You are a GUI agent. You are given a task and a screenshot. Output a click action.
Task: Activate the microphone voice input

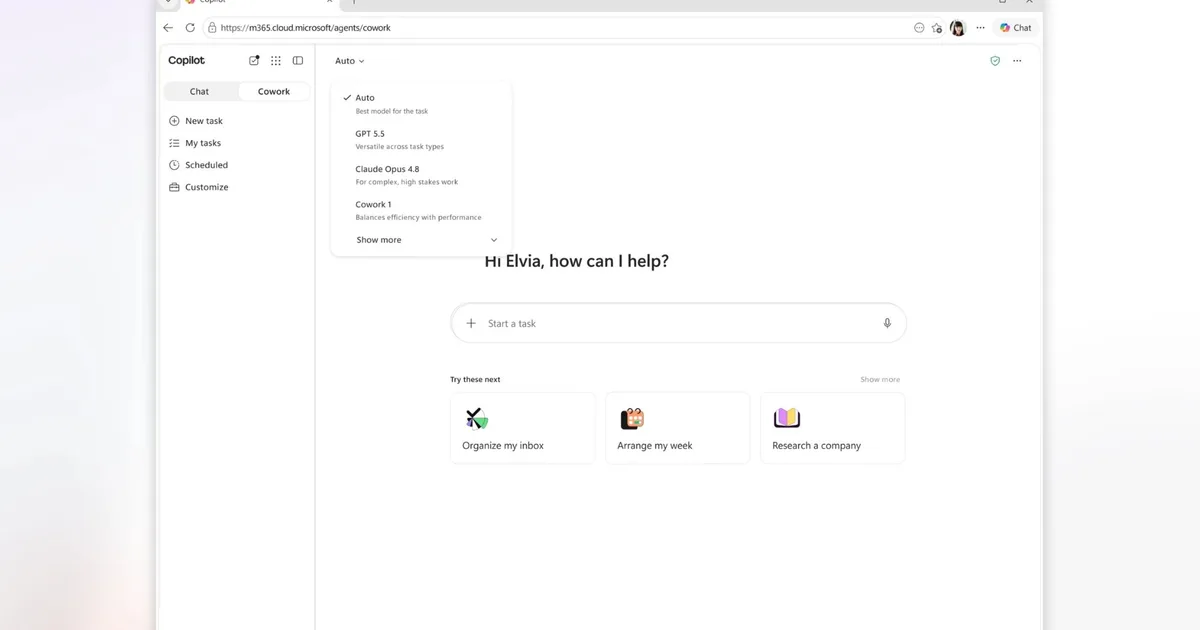point(887,323)
